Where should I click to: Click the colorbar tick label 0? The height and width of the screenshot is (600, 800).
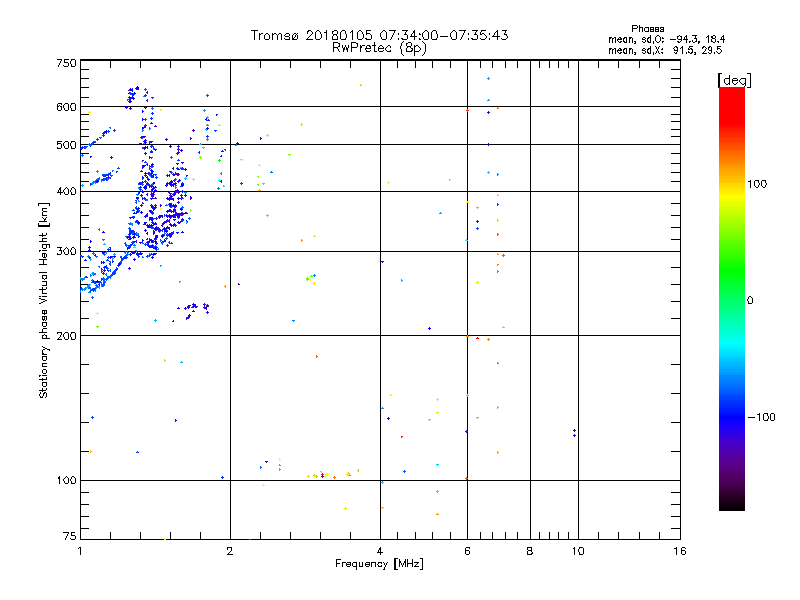[x=750, y=301]
